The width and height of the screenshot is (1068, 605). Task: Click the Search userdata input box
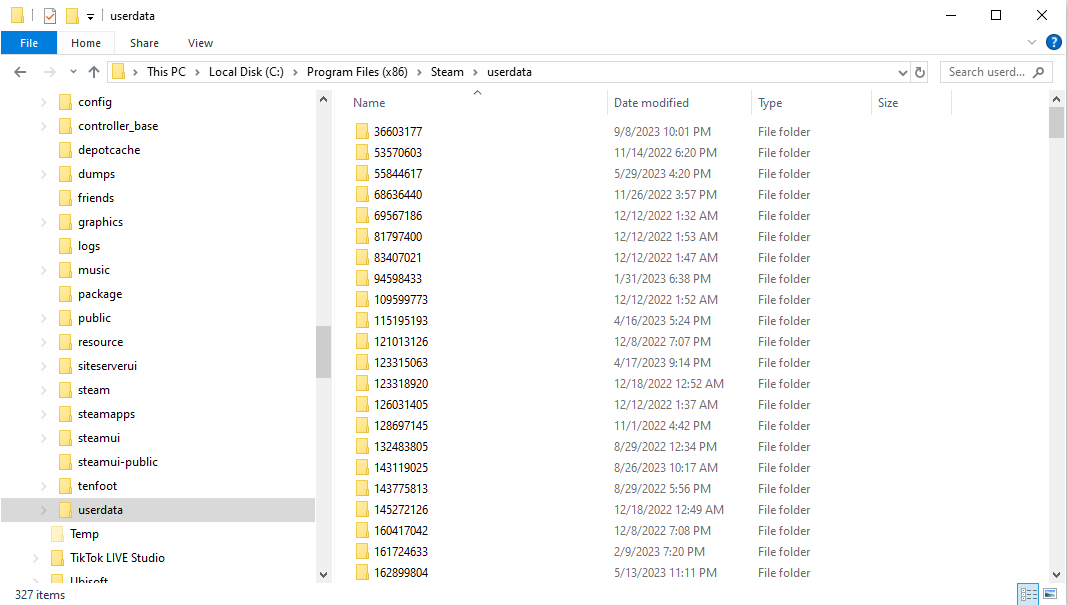[x=986, y=72]
